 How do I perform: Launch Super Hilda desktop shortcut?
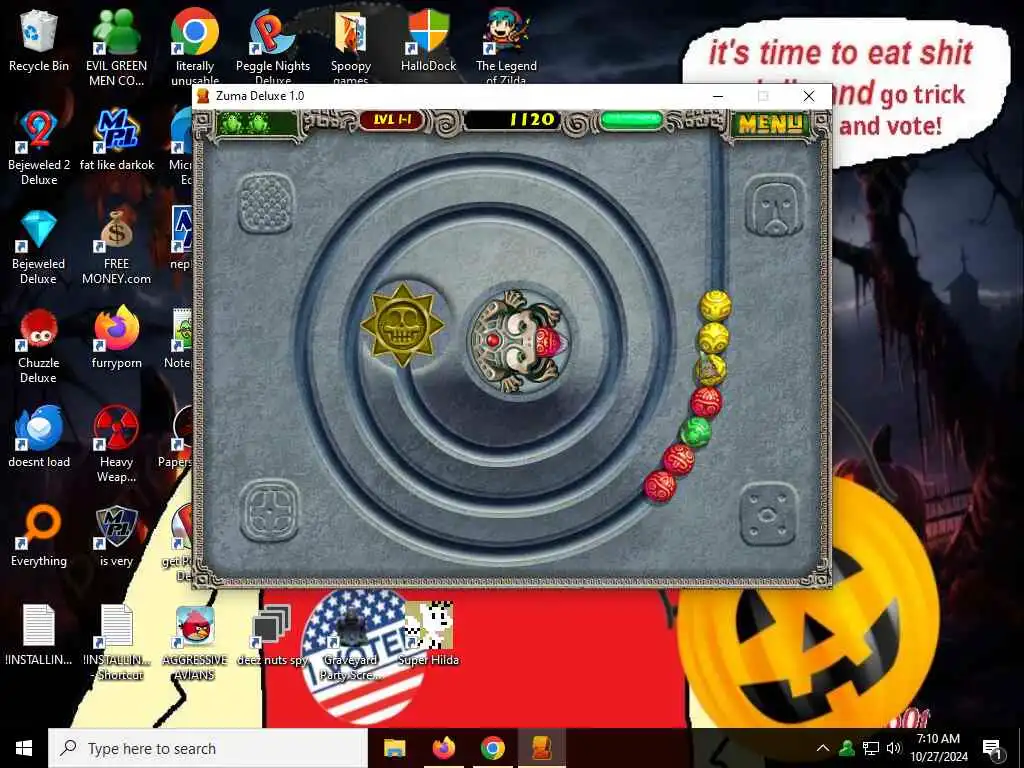(428, 635)
